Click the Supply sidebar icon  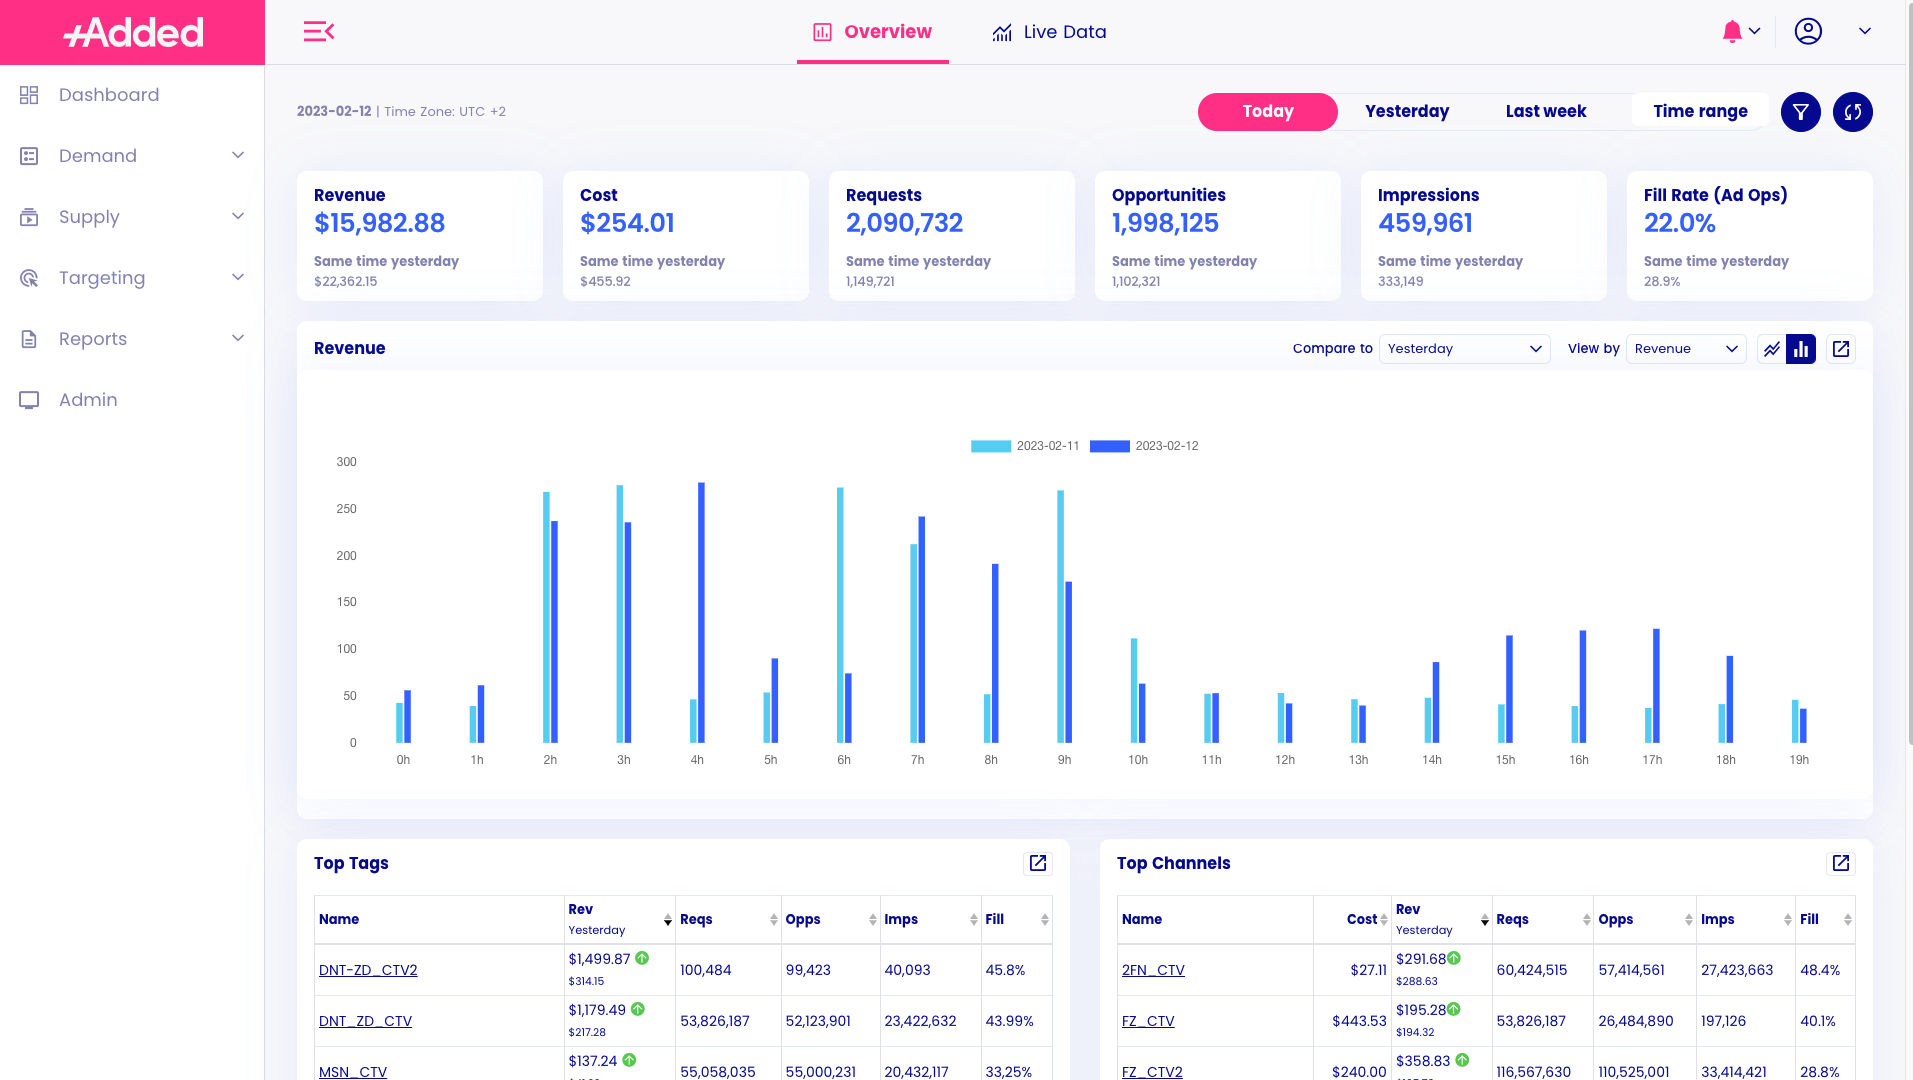[29, 217]
